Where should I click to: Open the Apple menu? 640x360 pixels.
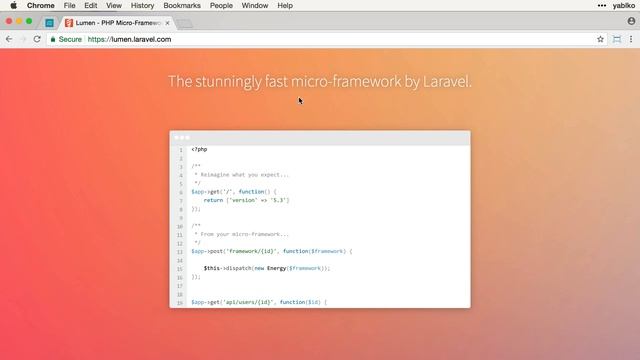click(13, 5)
